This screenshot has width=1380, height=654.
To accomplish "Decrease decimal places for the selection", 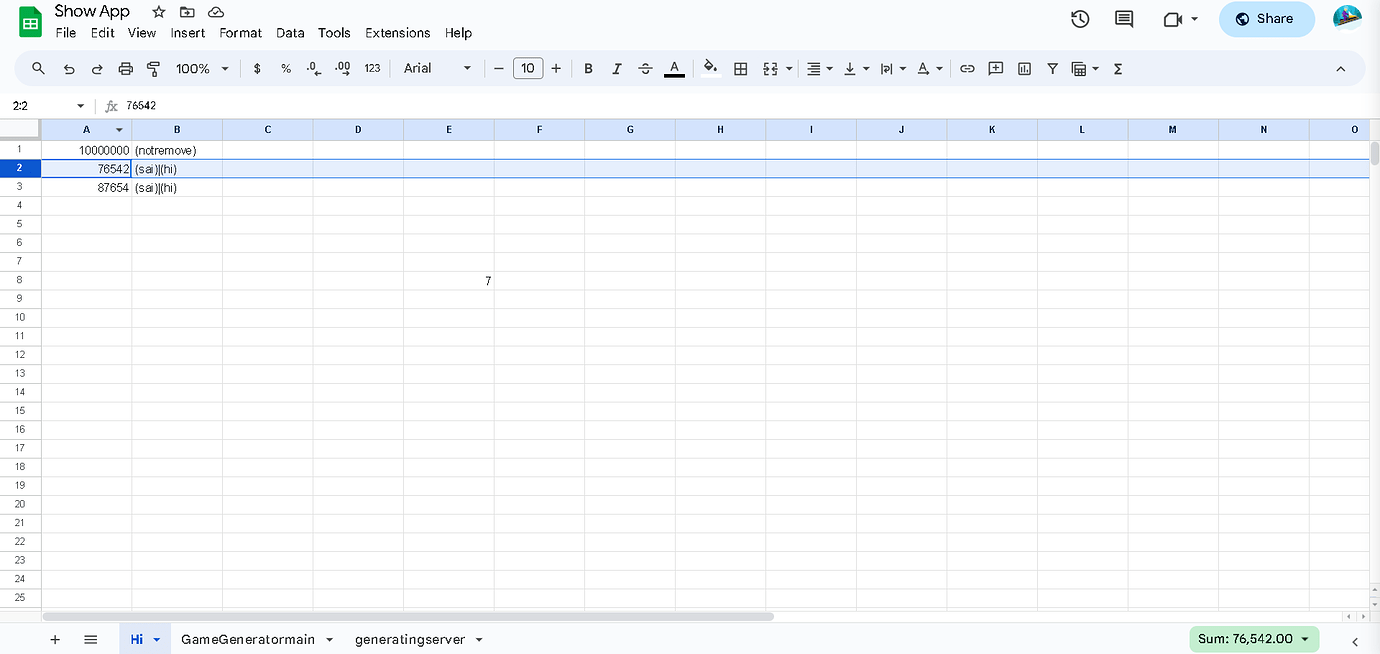I will (311, 68).
